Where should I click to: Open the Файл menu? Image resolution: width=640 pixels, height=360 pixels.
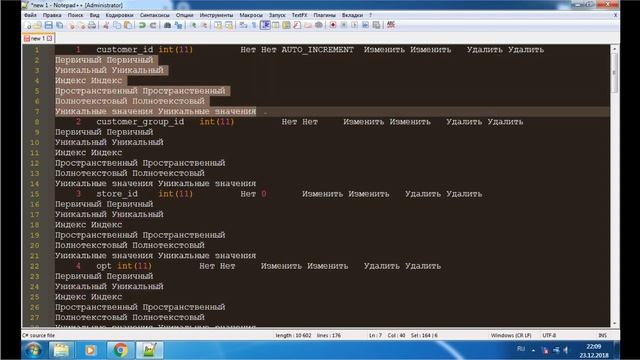[x=30, y=15]
